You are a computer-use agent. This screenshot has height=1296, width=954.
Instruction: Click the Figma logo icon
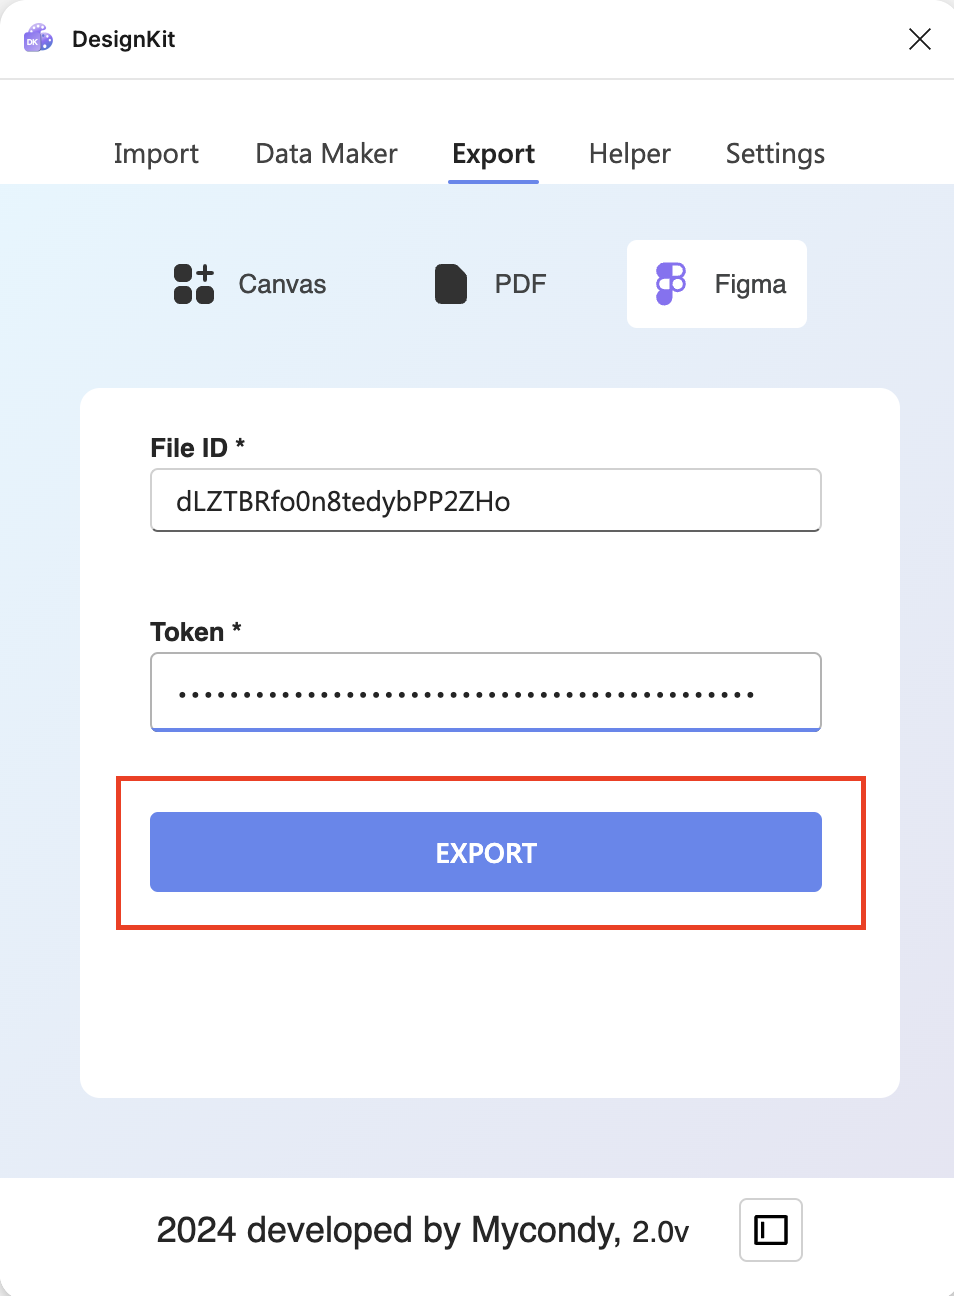click(671, 284)
